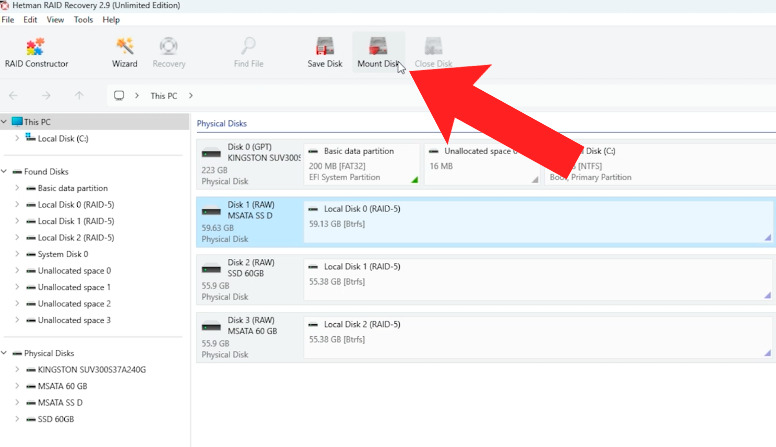
Task: Select Unallocated space 3 in tree
Action: 74,320
